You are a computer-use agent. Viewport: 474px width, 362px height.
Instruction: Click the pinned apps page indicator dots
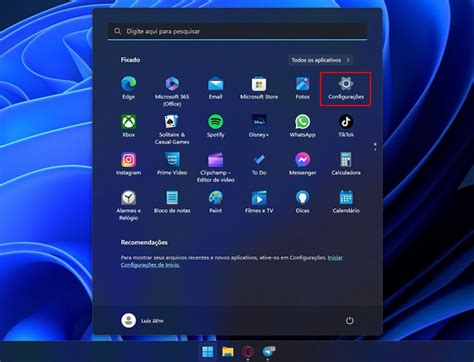tap(375, 147)
